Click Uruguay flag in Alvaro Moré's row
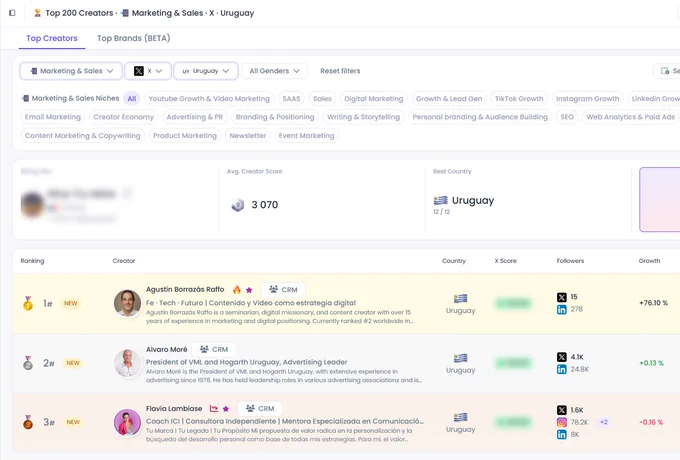Image resolution: width=680 pixels, height=460 pixels. pos(461,358)
